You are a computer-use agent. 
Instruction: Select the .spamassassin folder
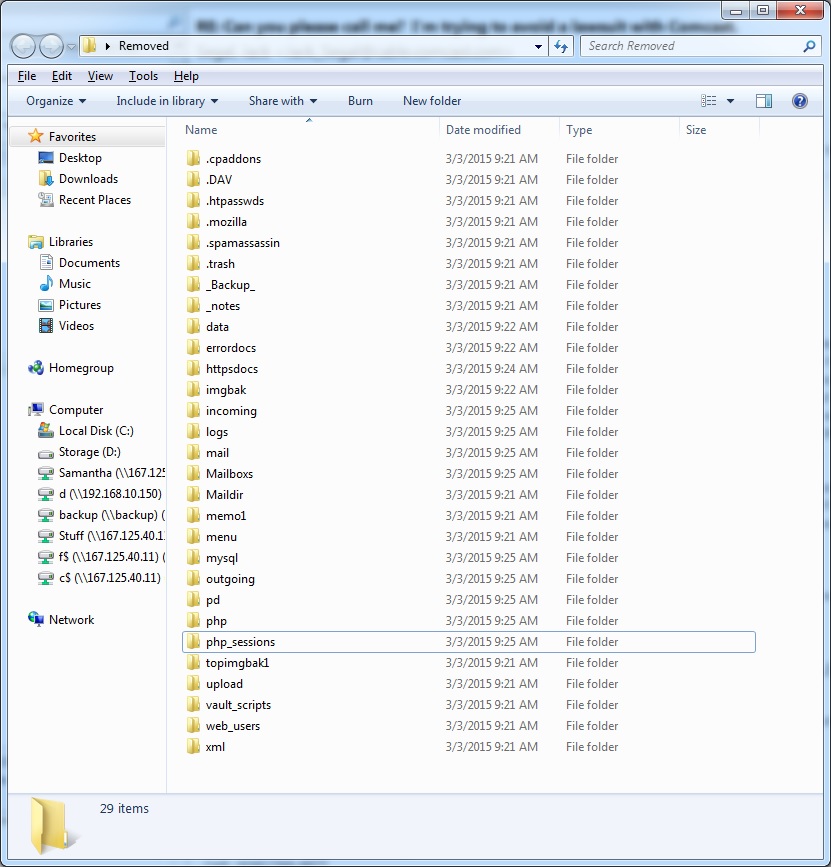click(243, 243)
